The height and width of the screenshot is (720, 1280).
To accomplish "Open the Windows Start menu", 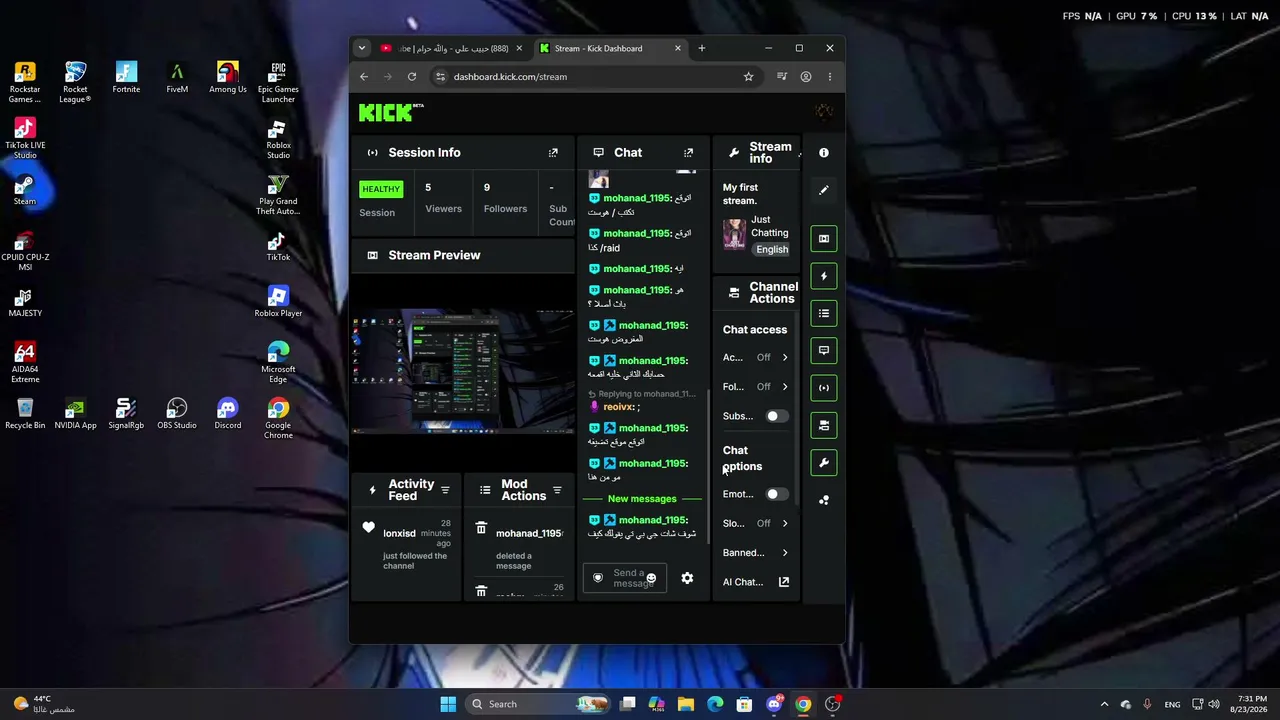I will coord(448,704).
